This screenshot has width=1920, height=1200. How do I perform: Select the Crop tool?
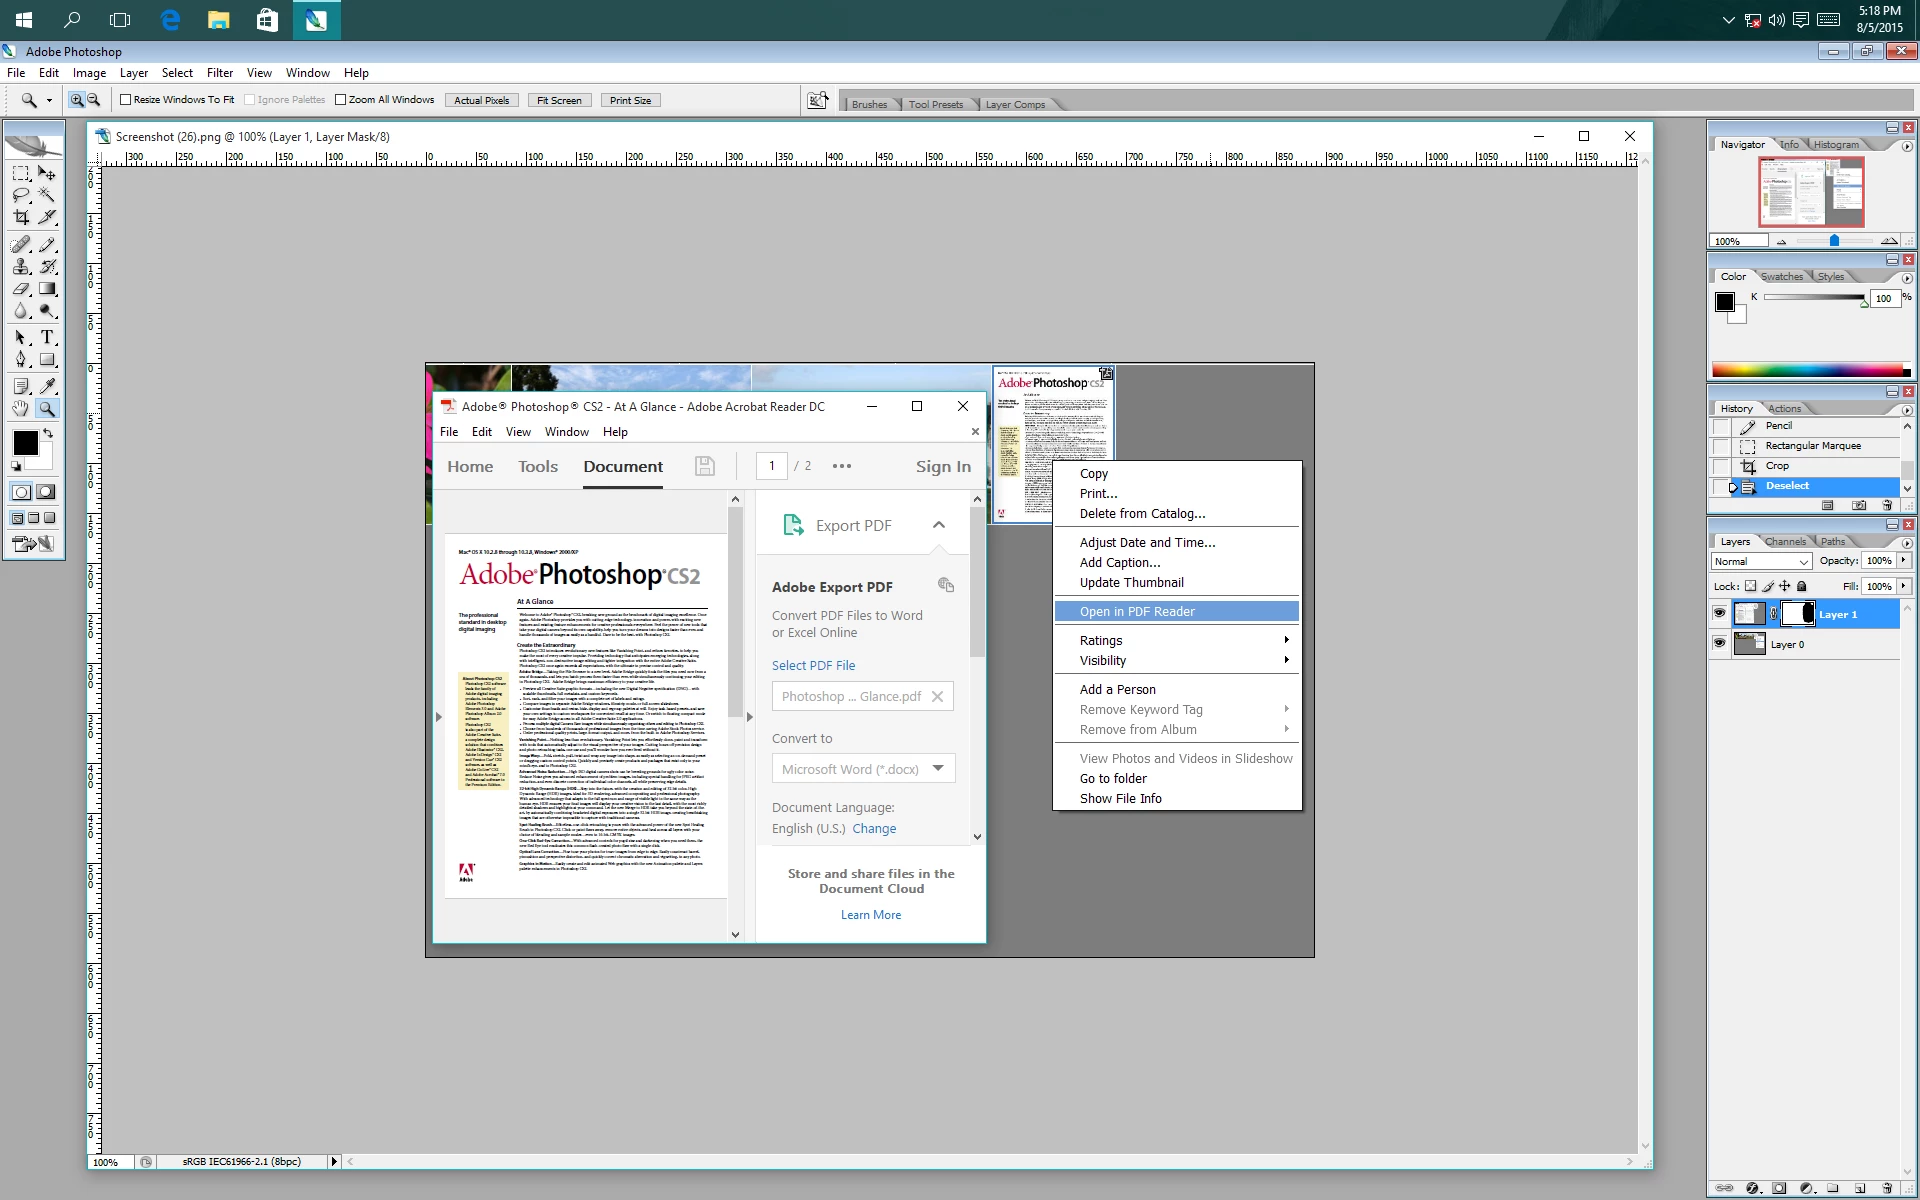tap(21, 217)
